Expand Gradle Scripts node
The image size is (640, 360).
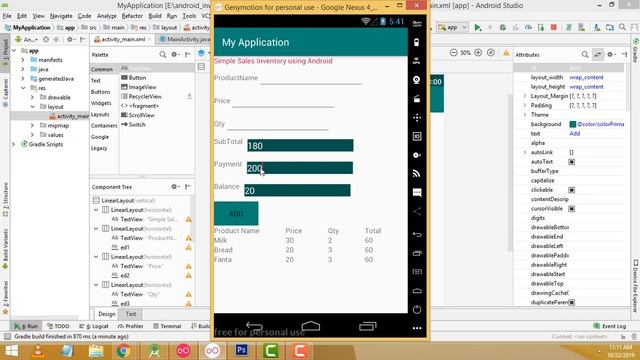(14, 144)
